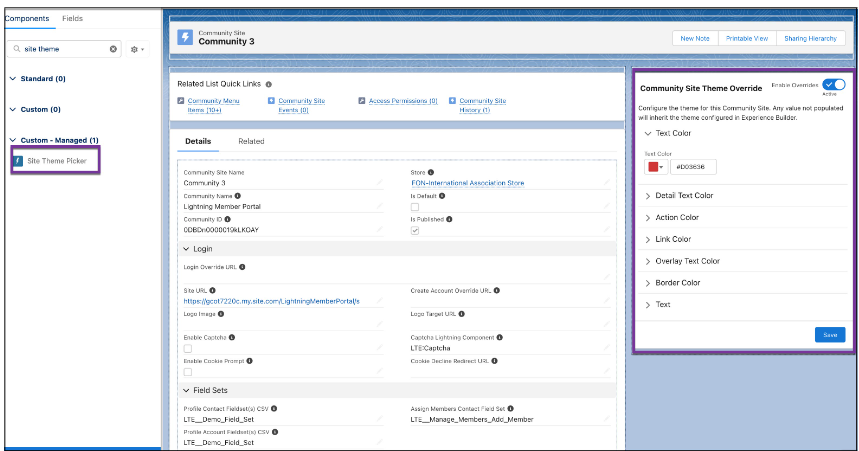
Task: Open the Access Permissions (0) link
Action: (x=403, y=101)
